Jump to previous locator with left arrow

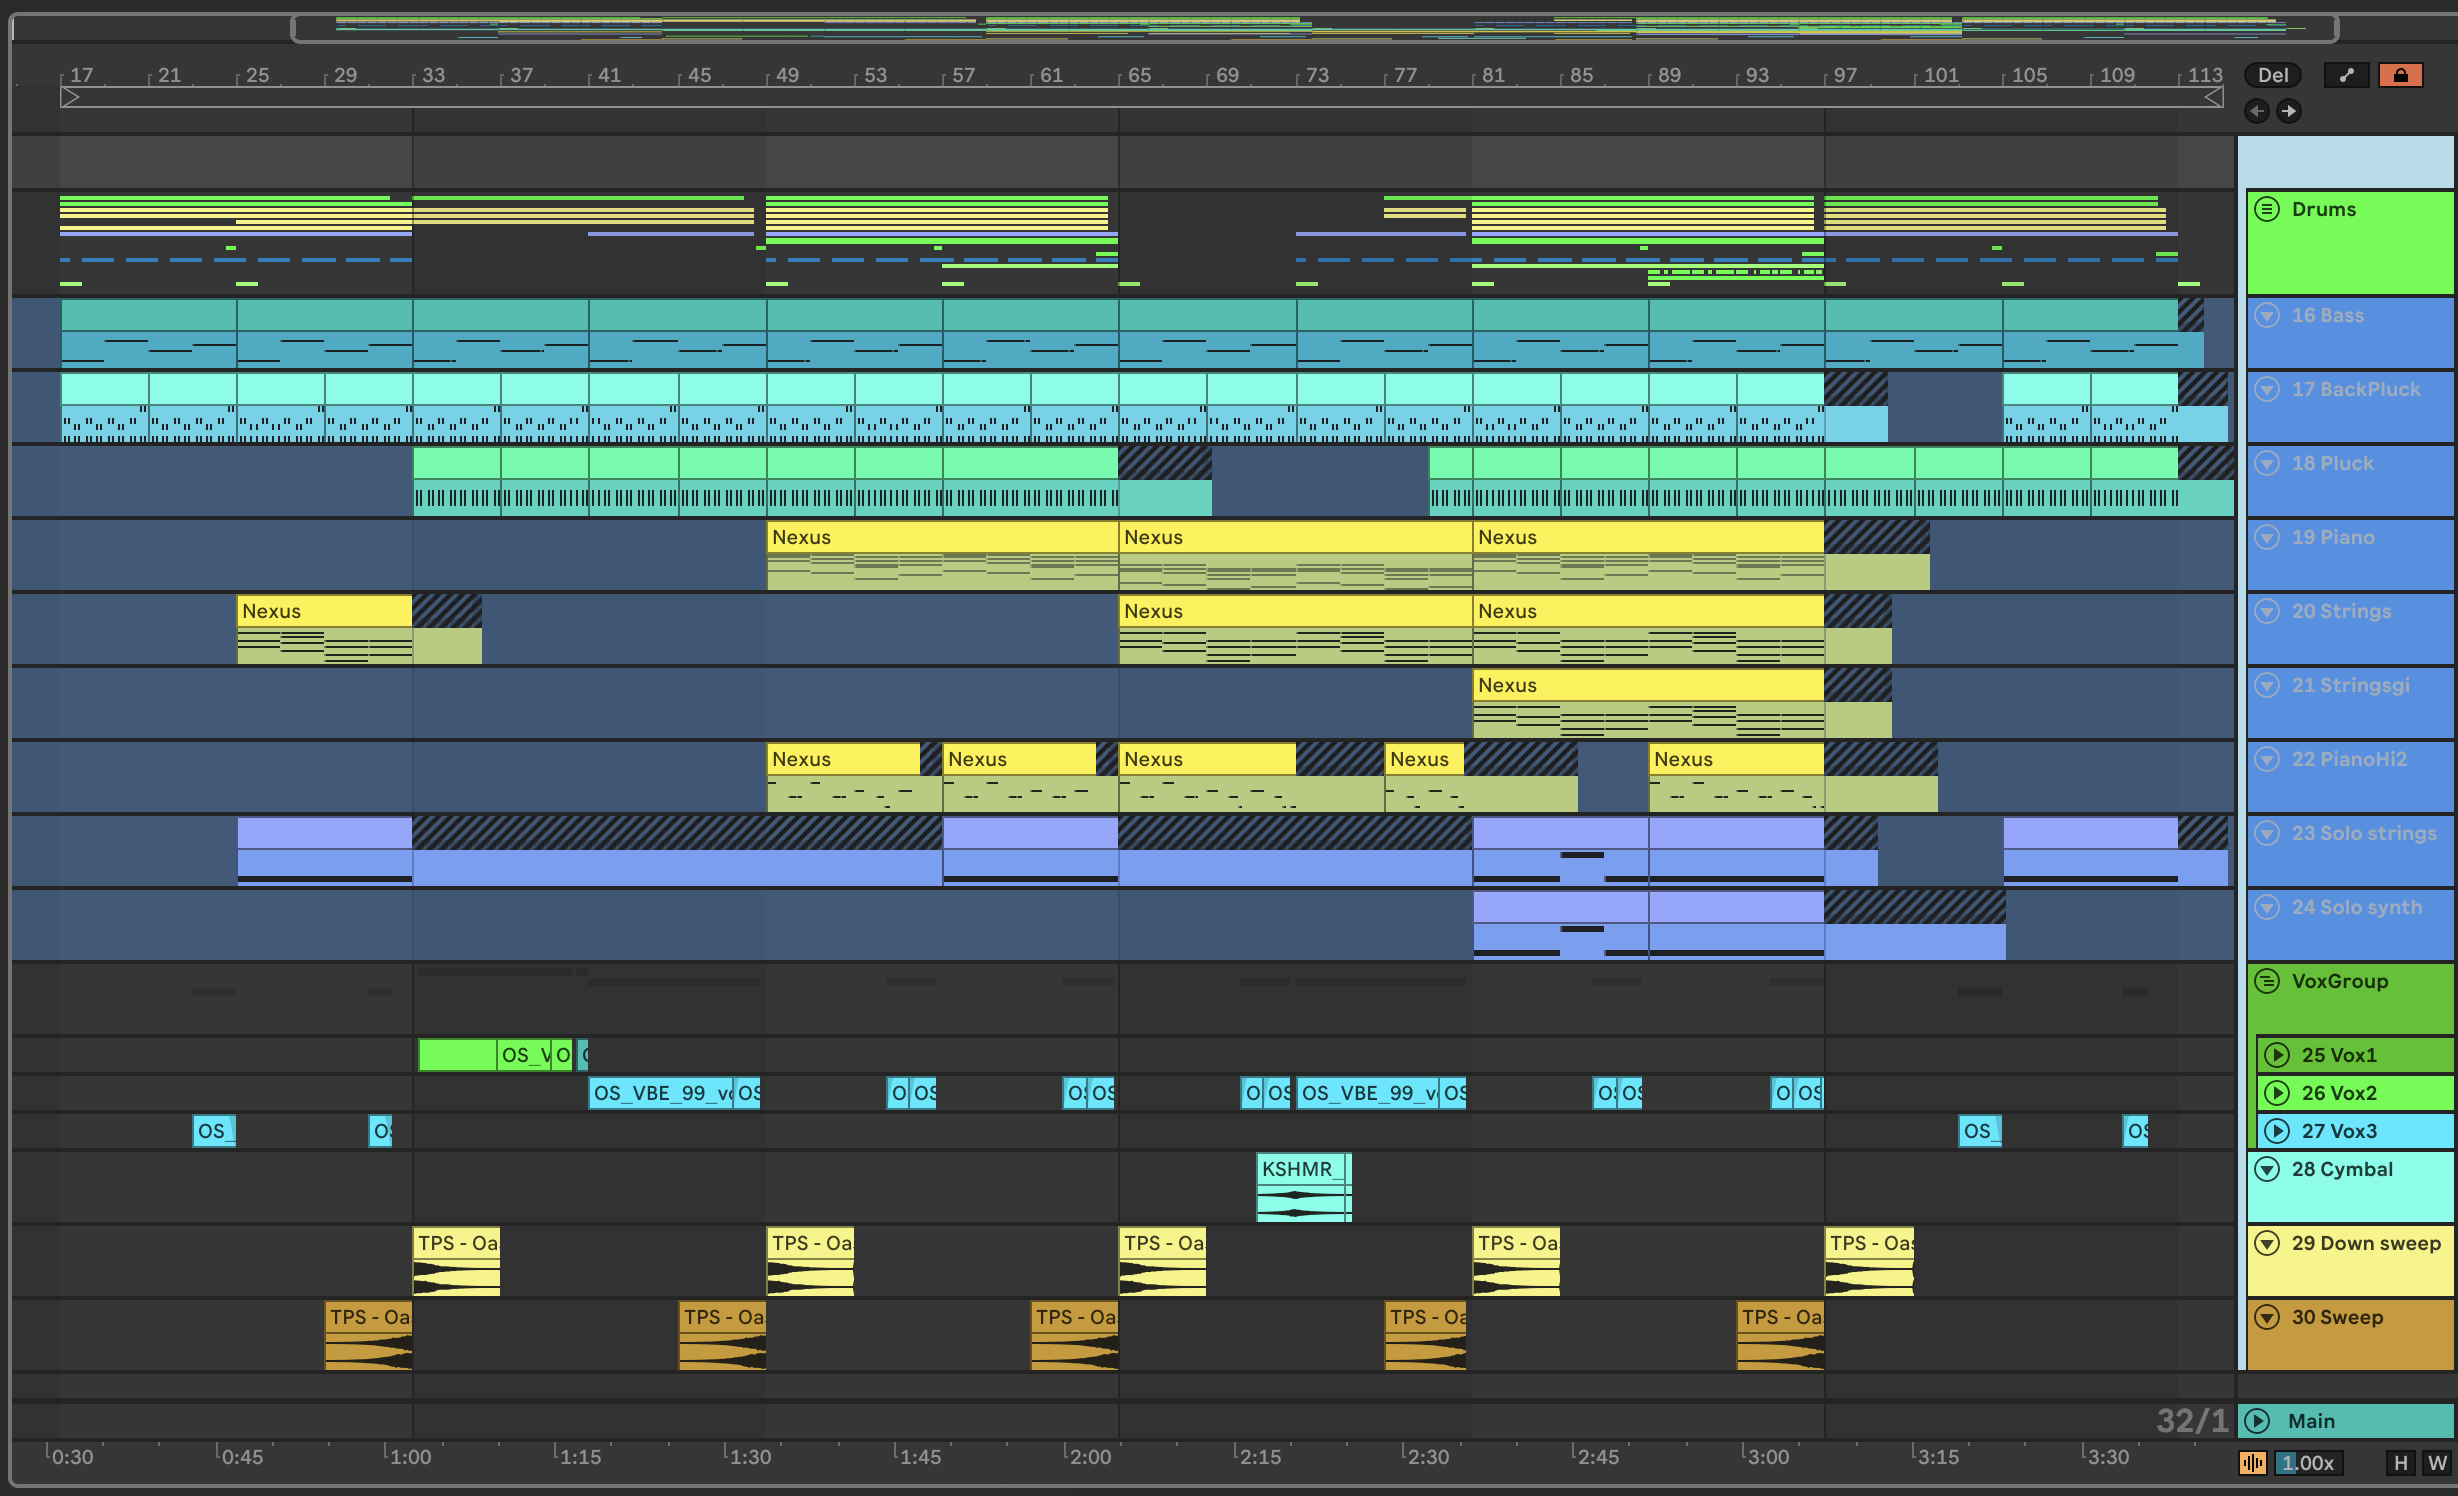coord(2256,111)
